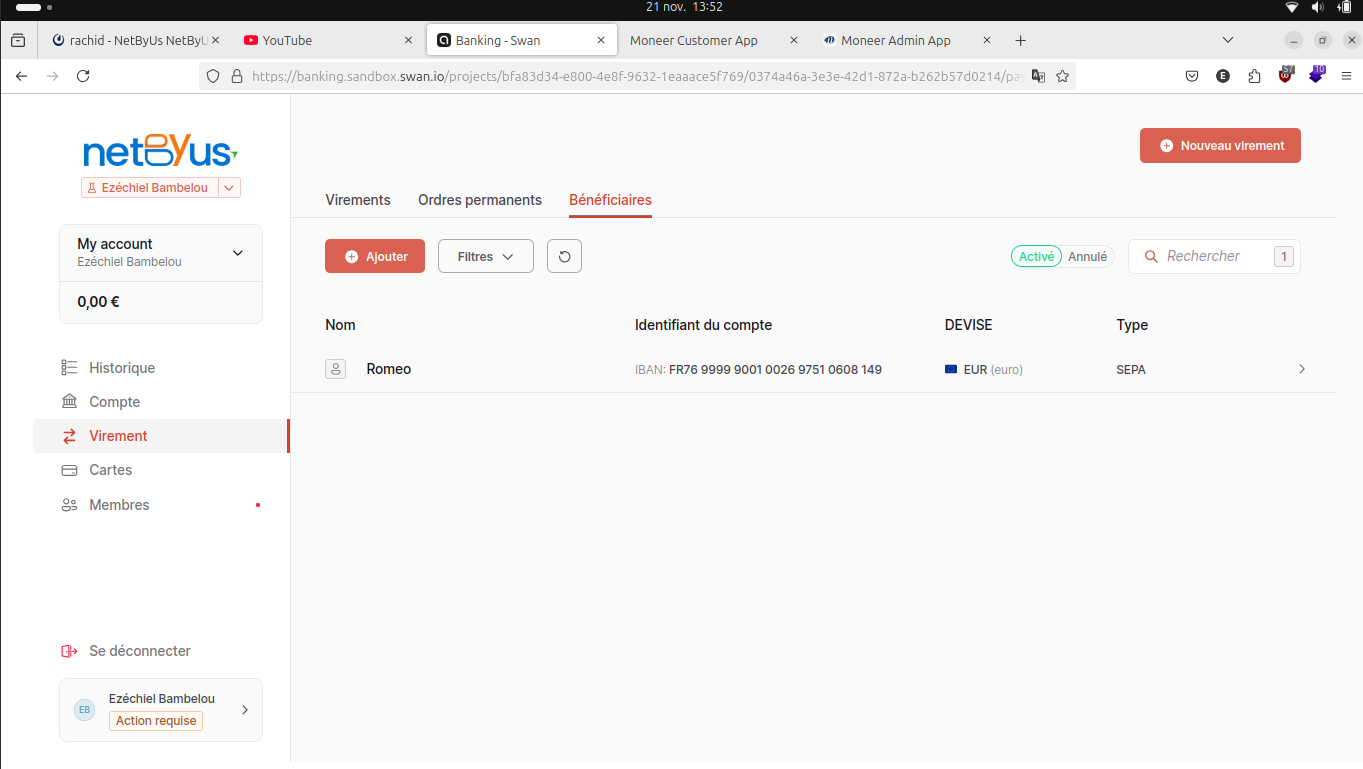Click the Ajouter beneficiary button
This screenshot has height=769, width=1363.
(375, 256)
